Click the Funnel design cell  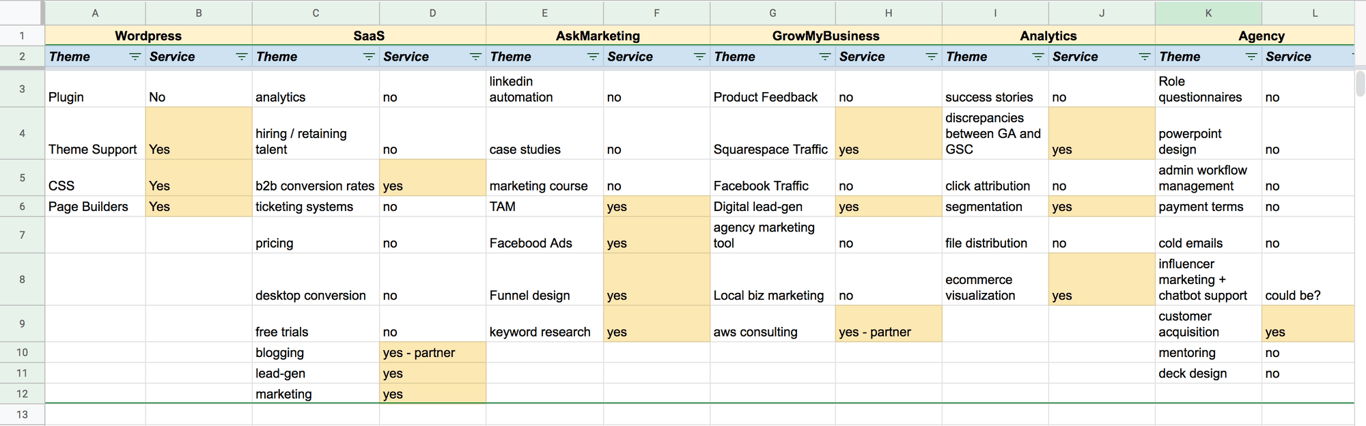tap(545, 279)
